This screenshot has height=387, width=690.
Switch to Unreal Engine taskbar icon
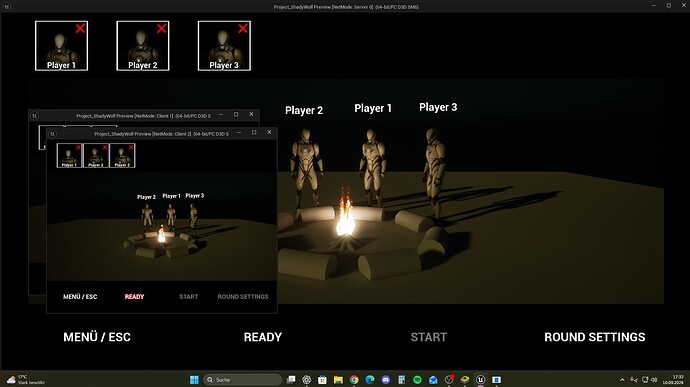(x=481, y=380)
